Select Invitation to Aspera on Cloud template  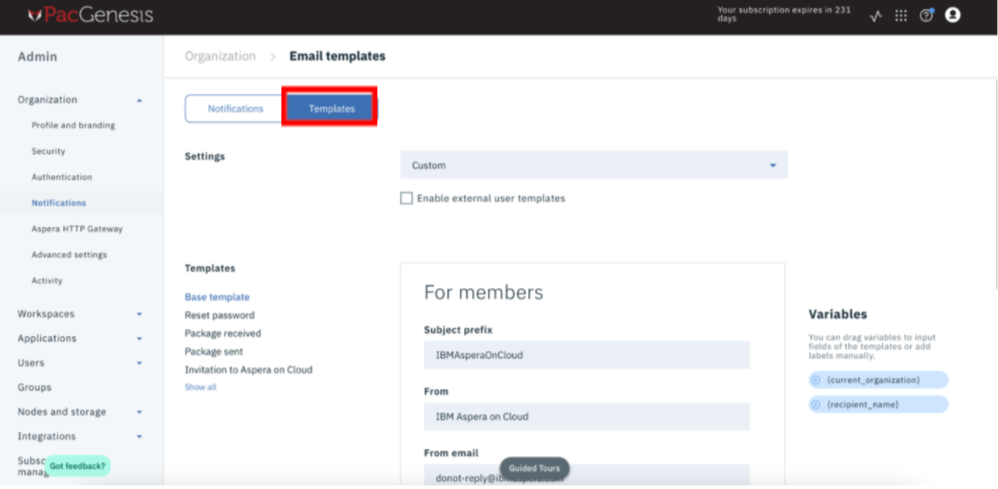point(249,369)
